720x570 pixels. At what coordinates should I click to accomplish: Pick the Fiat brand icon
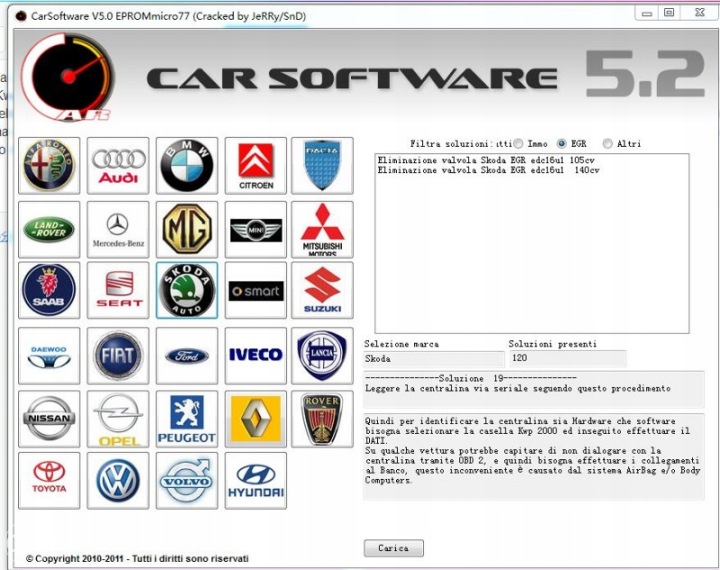pos(118,356)
